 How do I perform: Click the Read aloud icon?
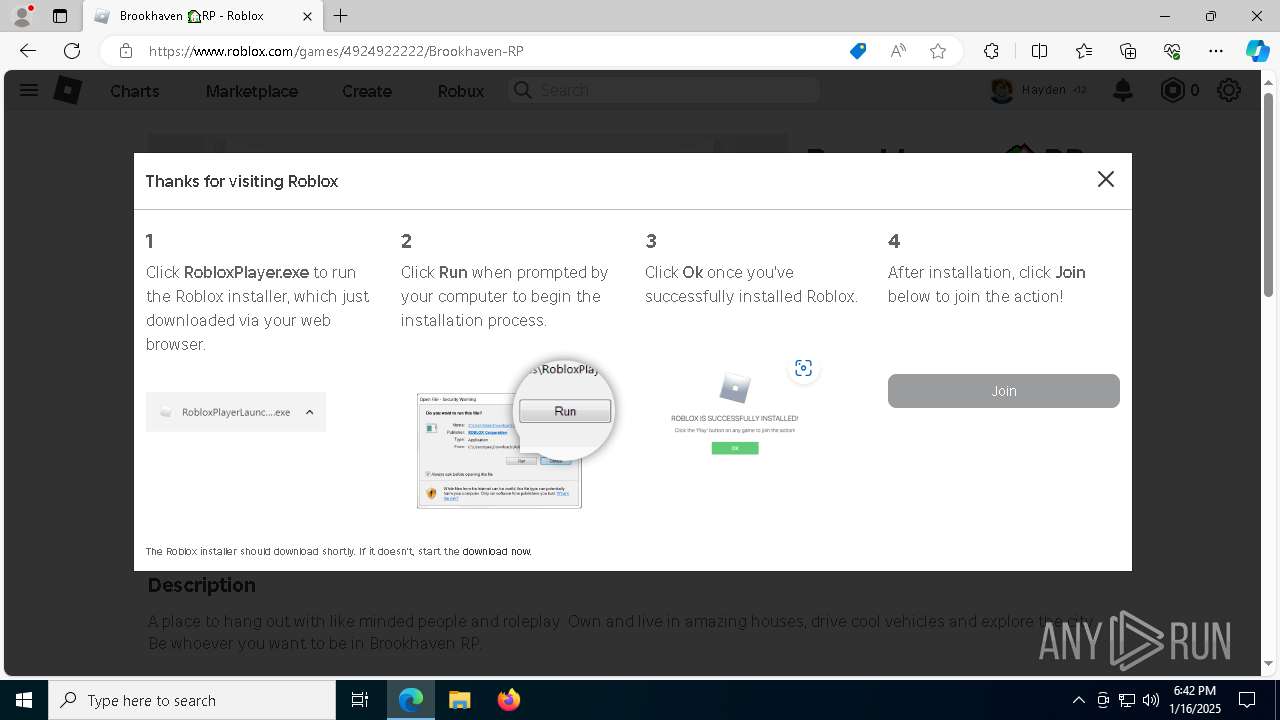(898, 51)
